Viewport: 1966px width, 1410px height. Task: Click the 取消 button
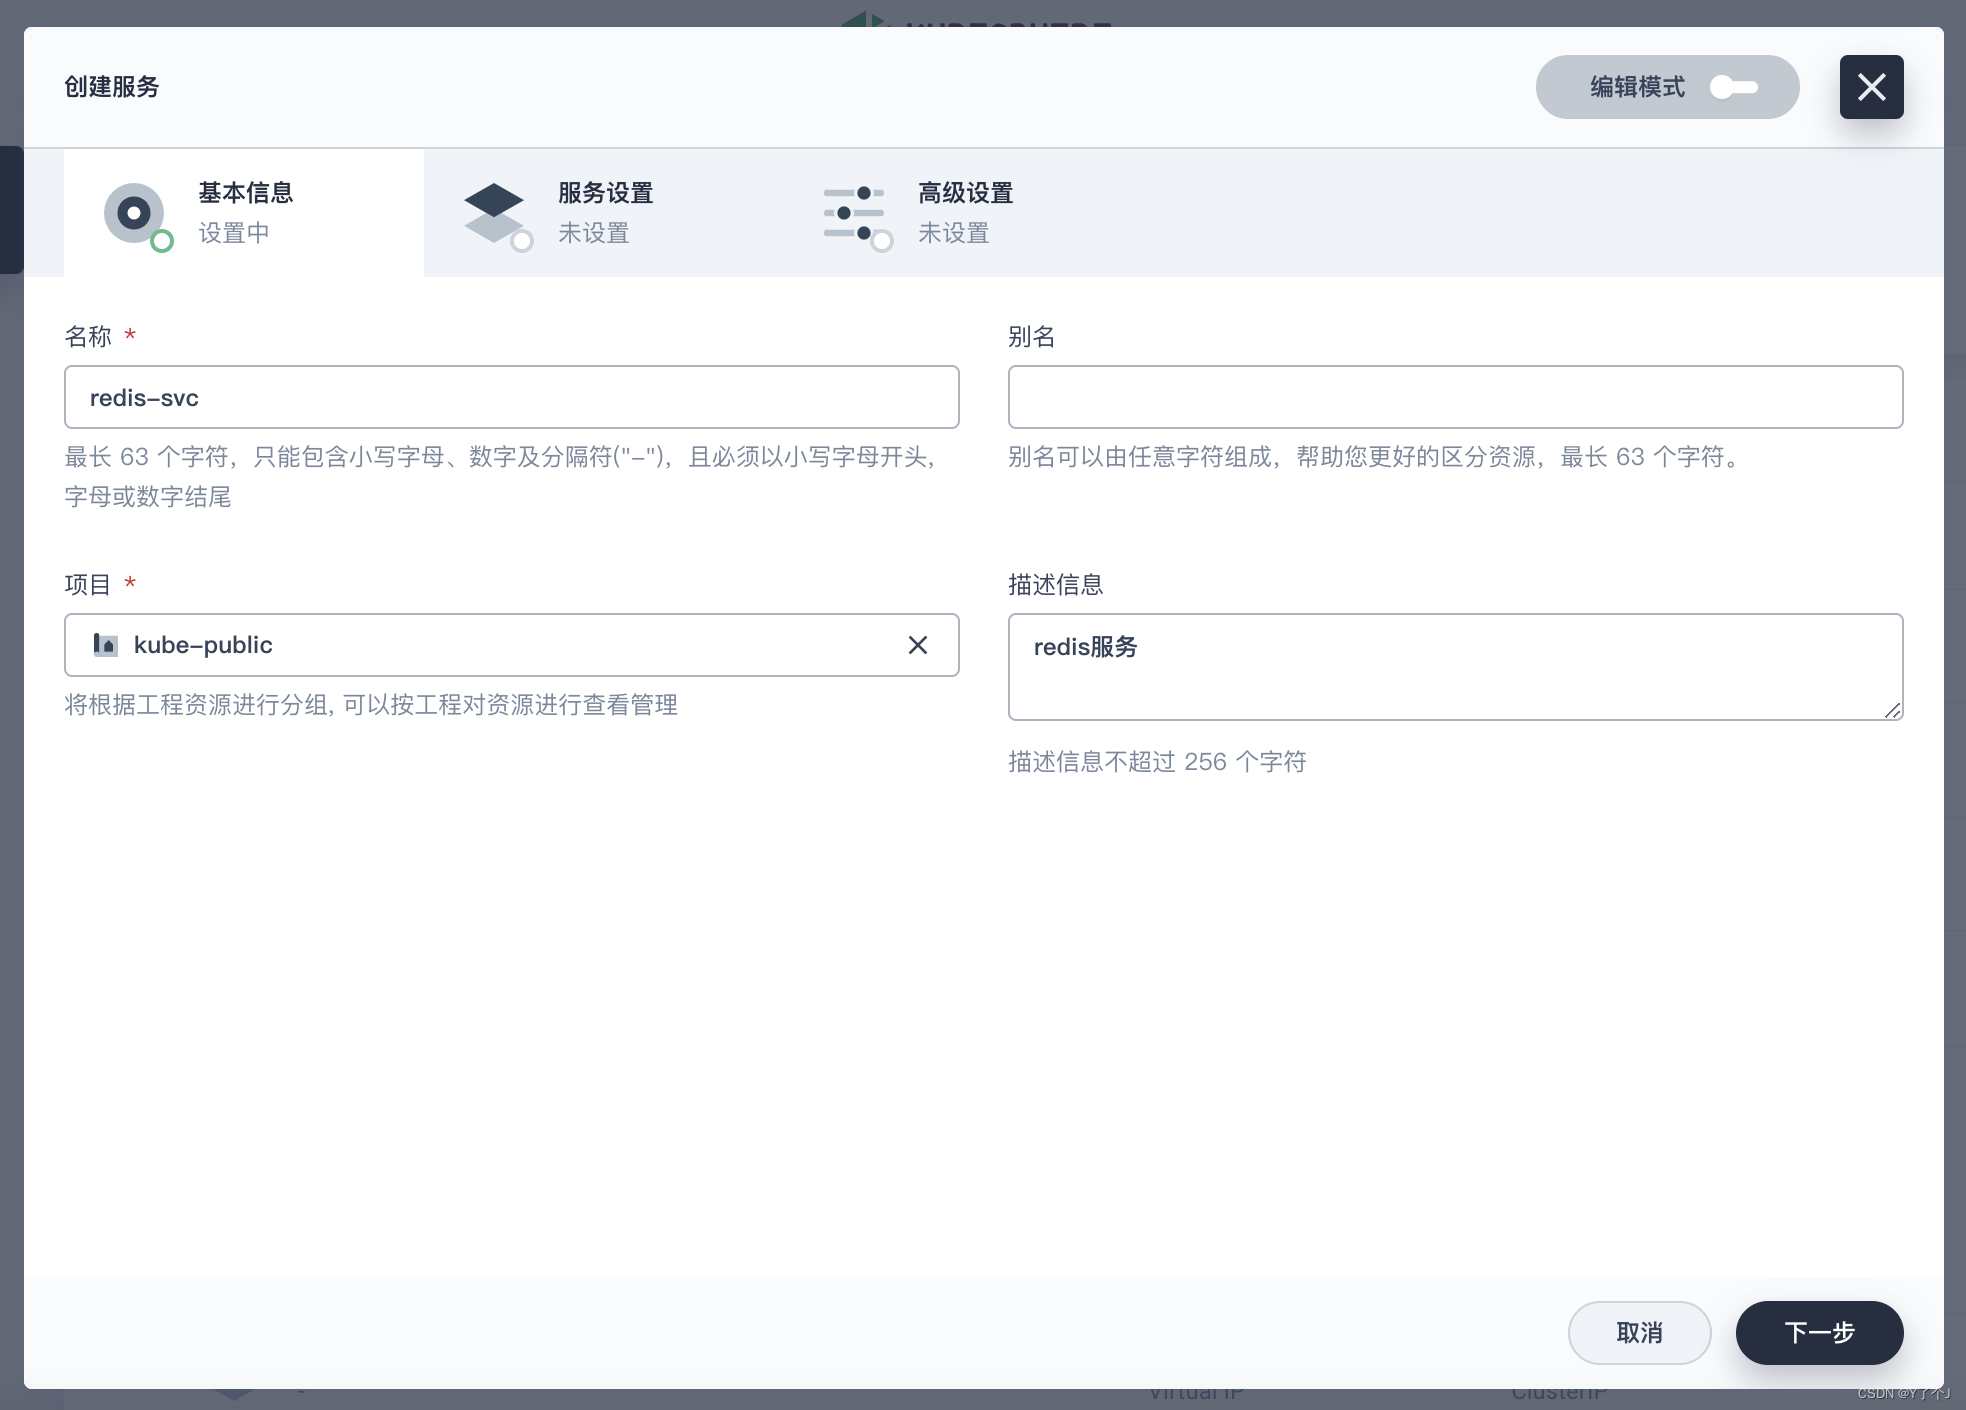point(1639,1333)
